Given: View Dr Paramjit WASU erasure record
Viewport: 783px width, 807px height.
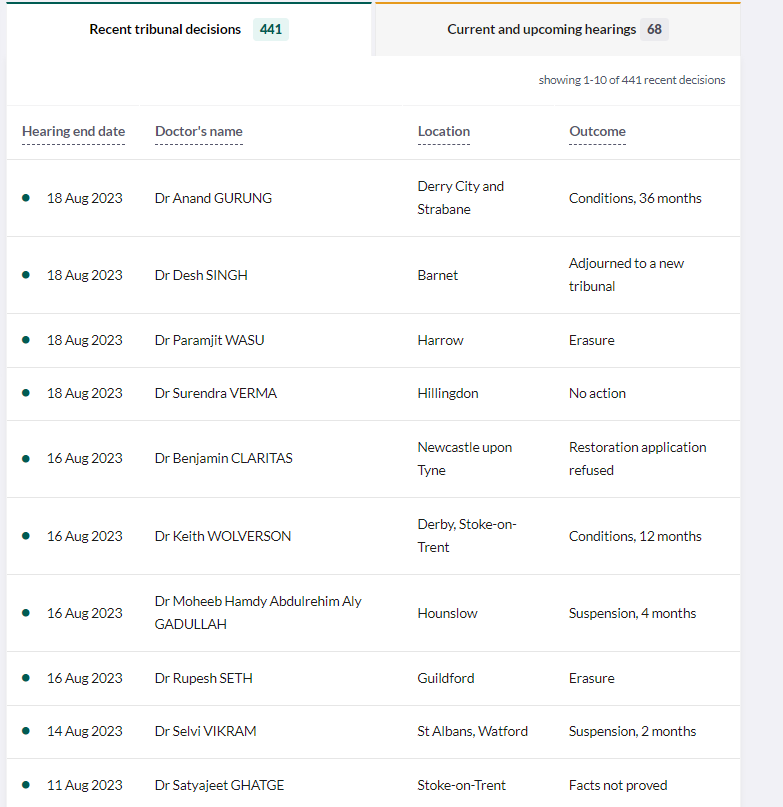Looking at the screenshot, I should pyautogui.click(x=209, y=340).
